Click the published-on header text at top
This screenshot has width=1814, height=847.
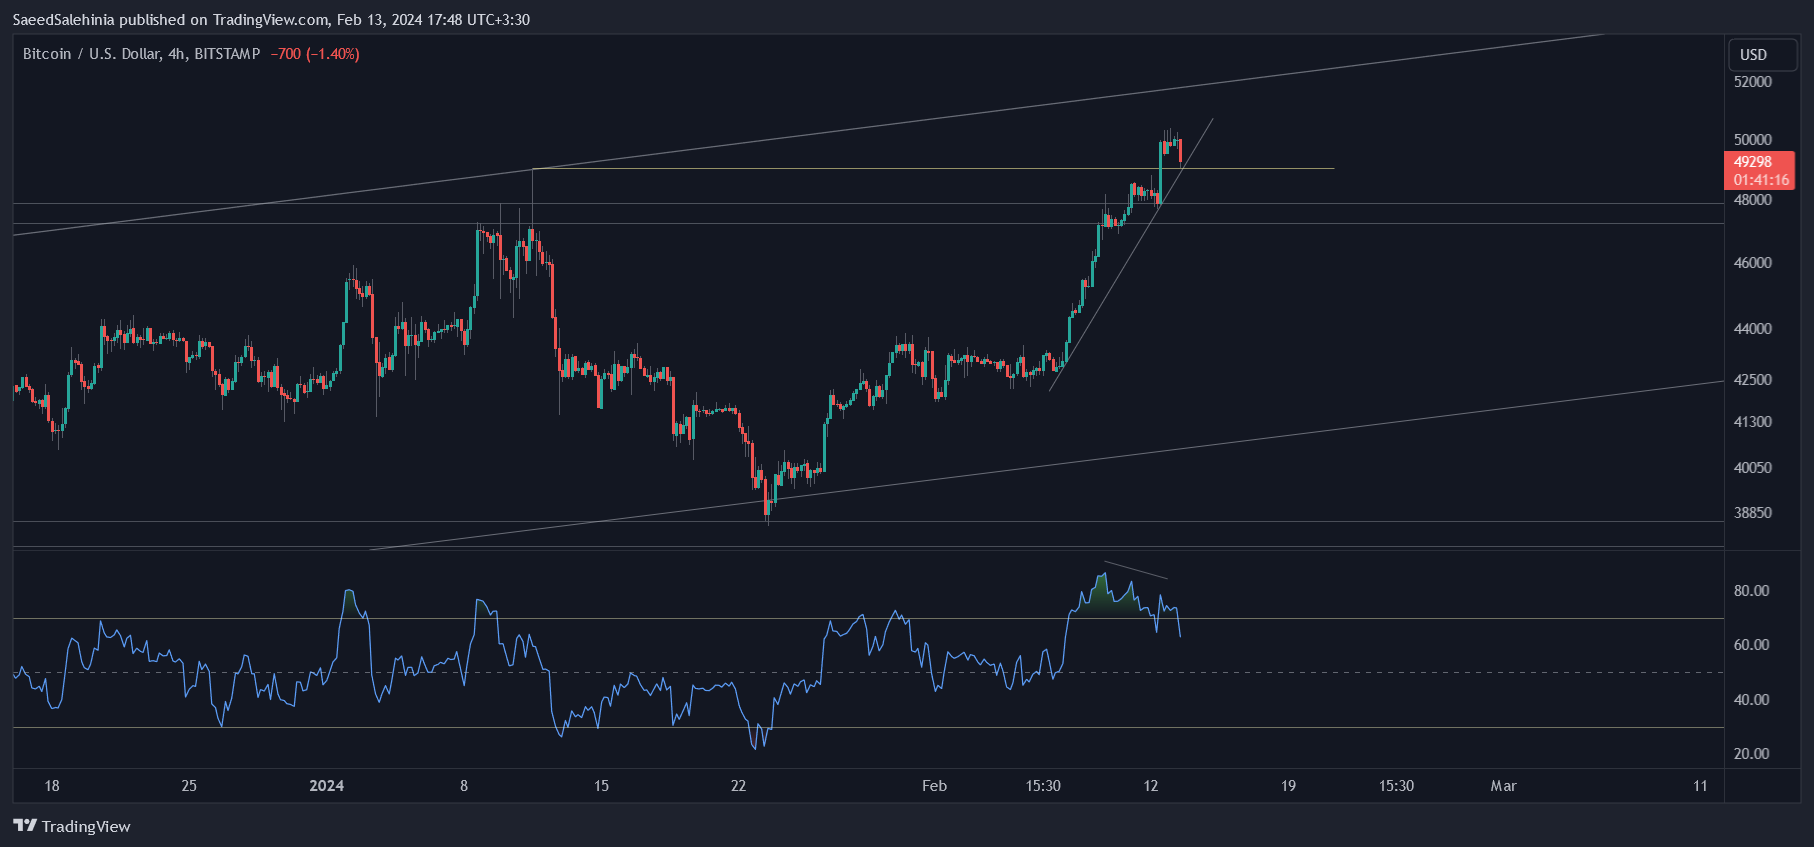[271, 20]
